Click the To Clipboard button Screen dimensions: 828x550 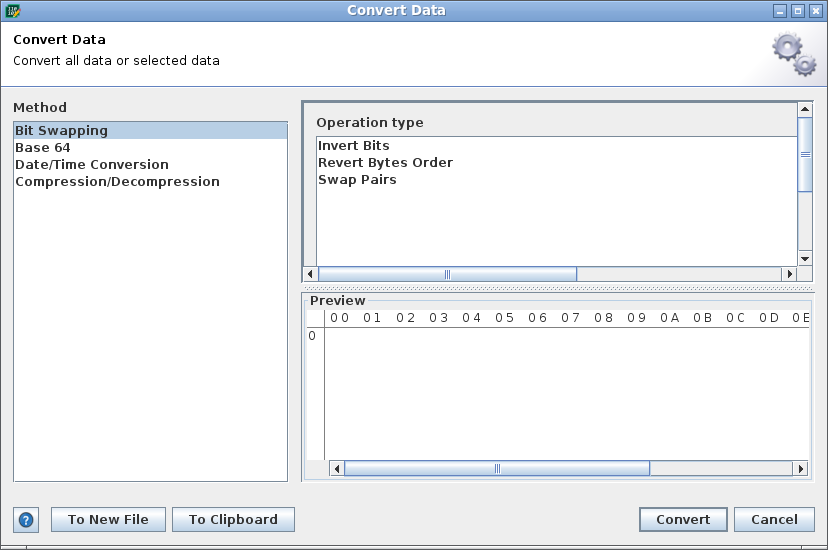pos(233,519)
